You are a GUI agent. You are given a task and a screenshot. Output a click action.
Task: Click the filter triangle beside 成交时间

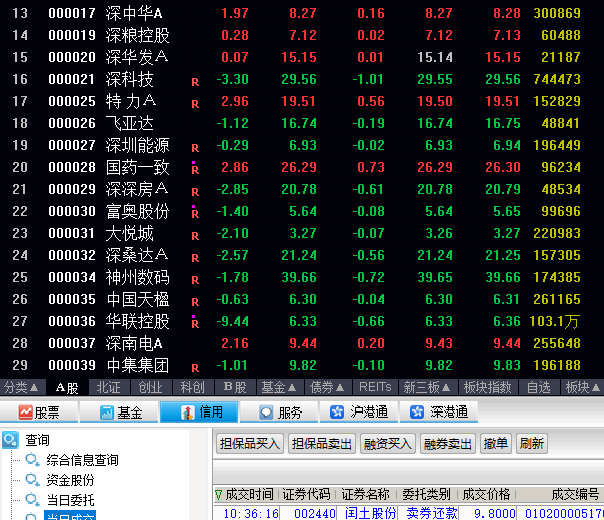218,495
